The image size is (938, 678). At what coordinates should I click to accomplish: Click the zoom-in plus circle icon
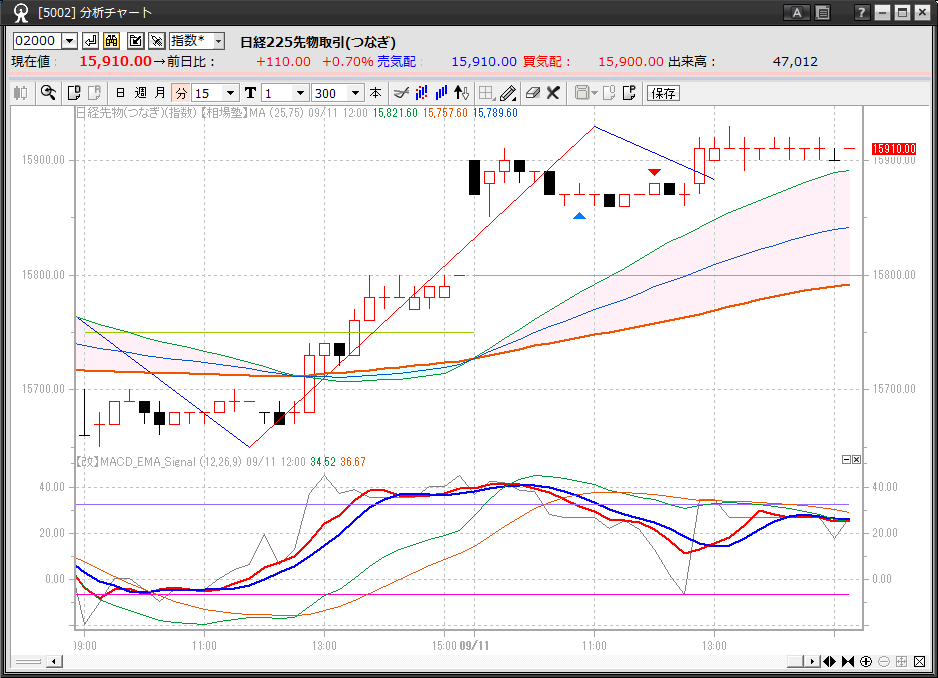click(865, 661)
